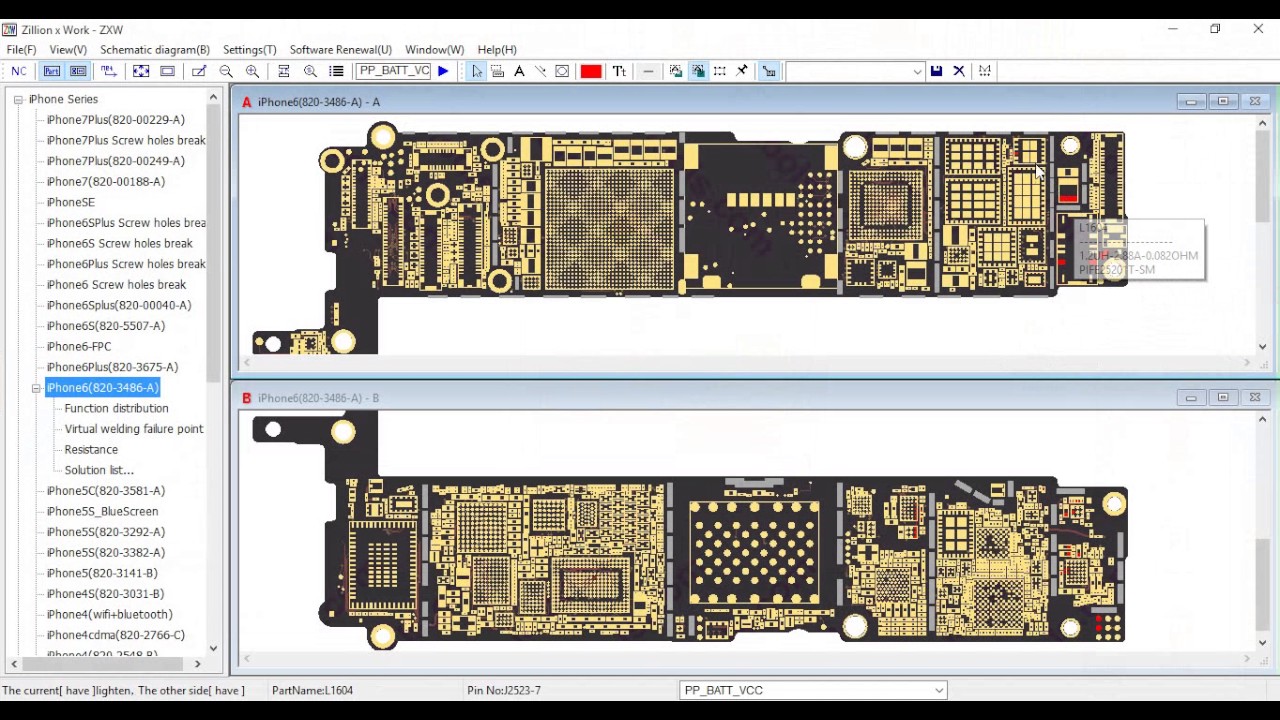
Task: Click the board B panel scroll-up arrow
Action: tap(1263, 420)
